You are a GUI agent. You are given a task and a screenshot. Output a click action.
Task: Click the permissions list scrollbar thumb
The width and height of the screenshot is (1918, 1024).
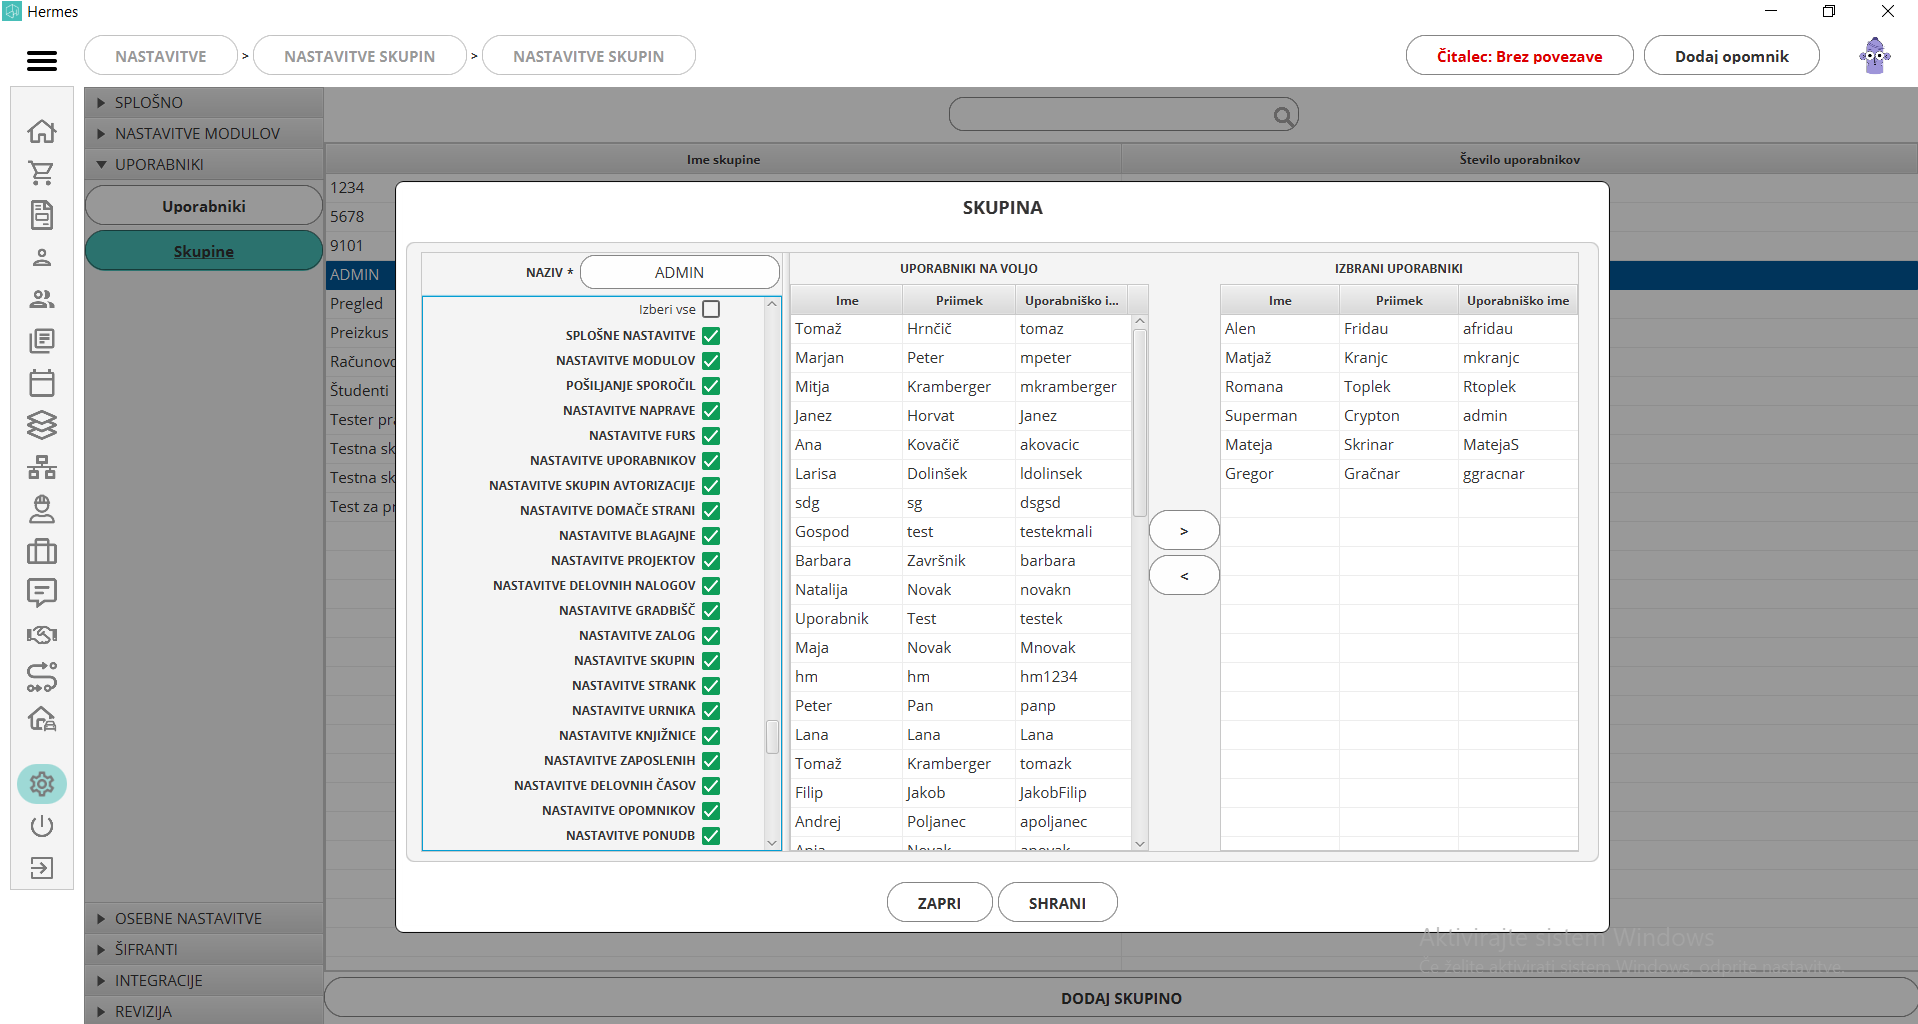click(772, 737)
